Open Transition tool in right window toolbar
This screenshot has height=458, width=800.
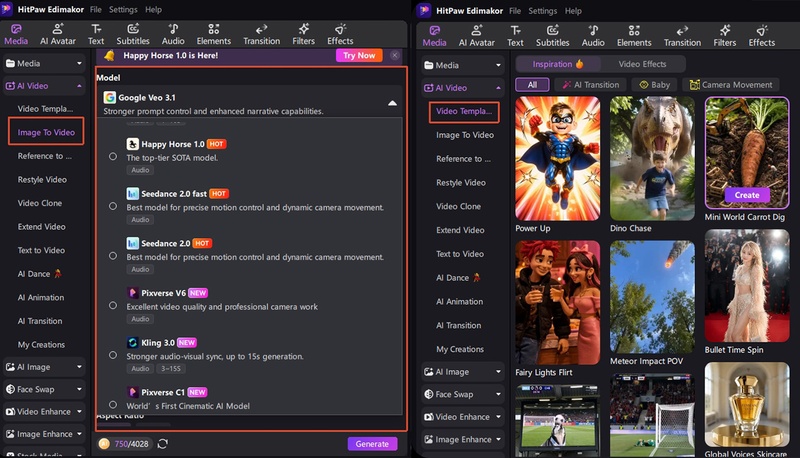(x=682, y=36)
